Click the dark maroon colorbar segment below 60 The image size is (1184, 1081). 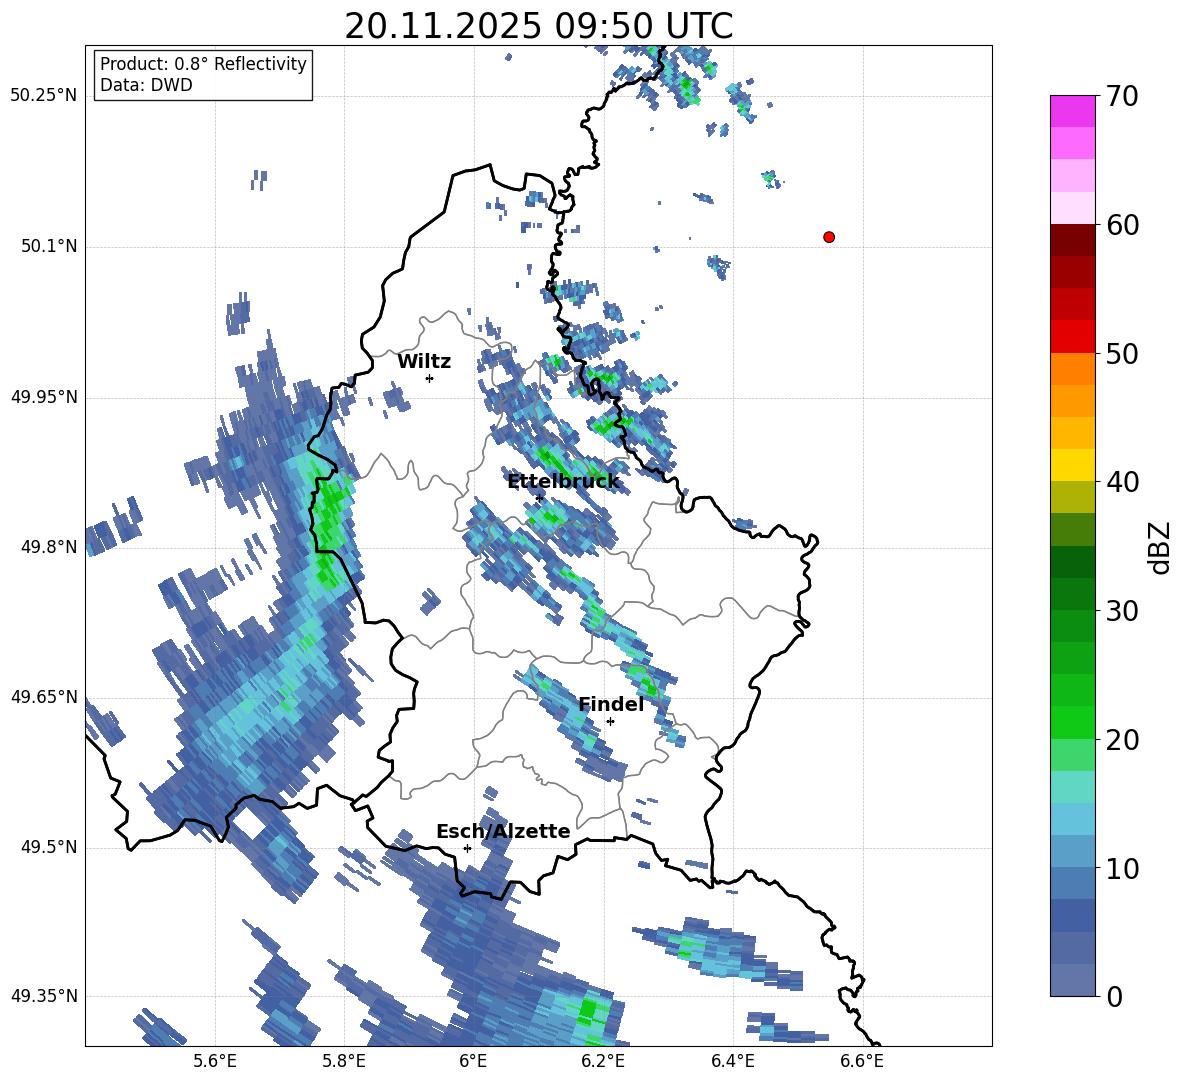[x=1072, y=240]
